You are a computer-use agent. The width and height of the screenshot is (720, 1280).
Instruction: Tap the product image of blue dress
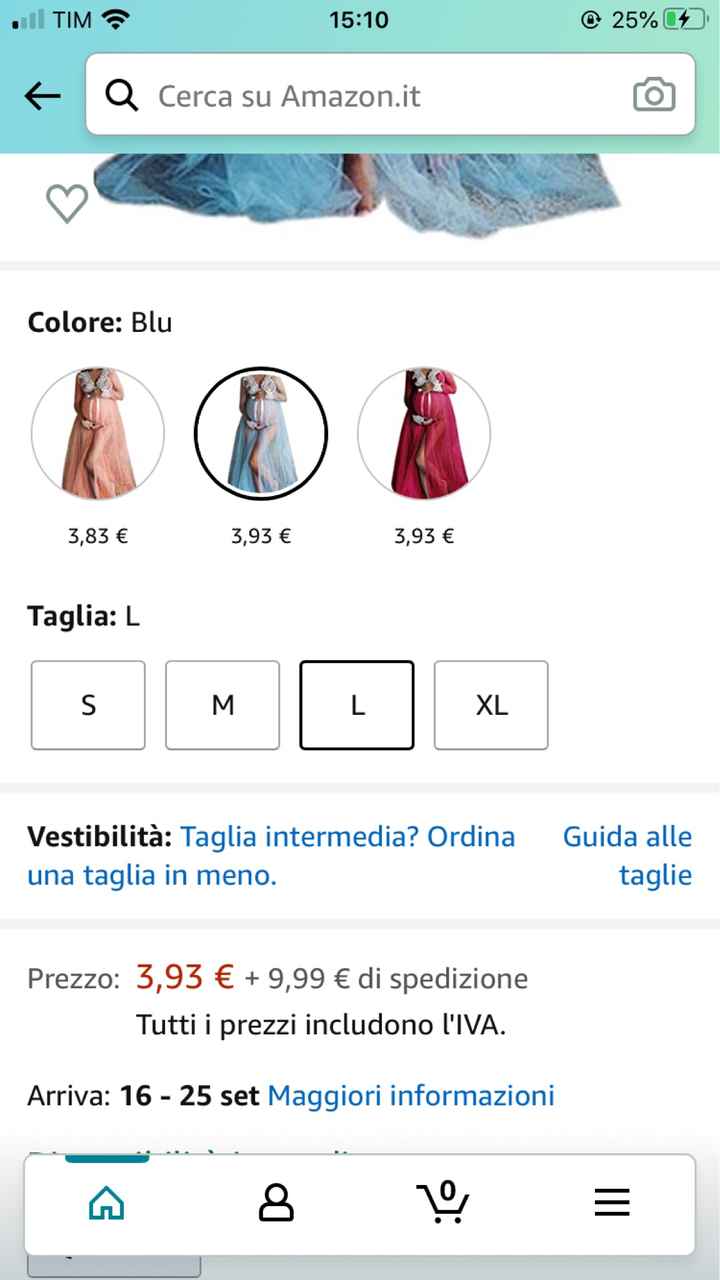pos(360,195)
